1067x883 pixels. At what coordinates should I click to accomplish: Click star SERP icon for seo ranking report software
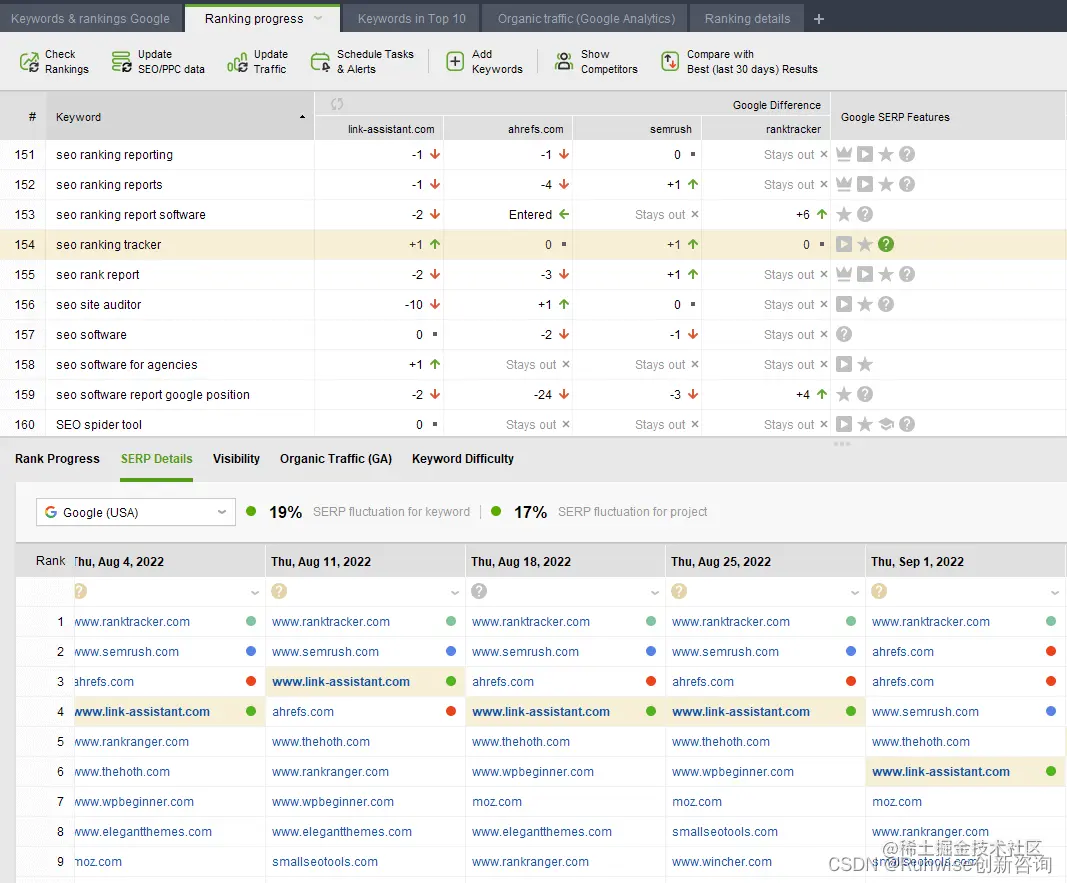(x=844, y=214)
